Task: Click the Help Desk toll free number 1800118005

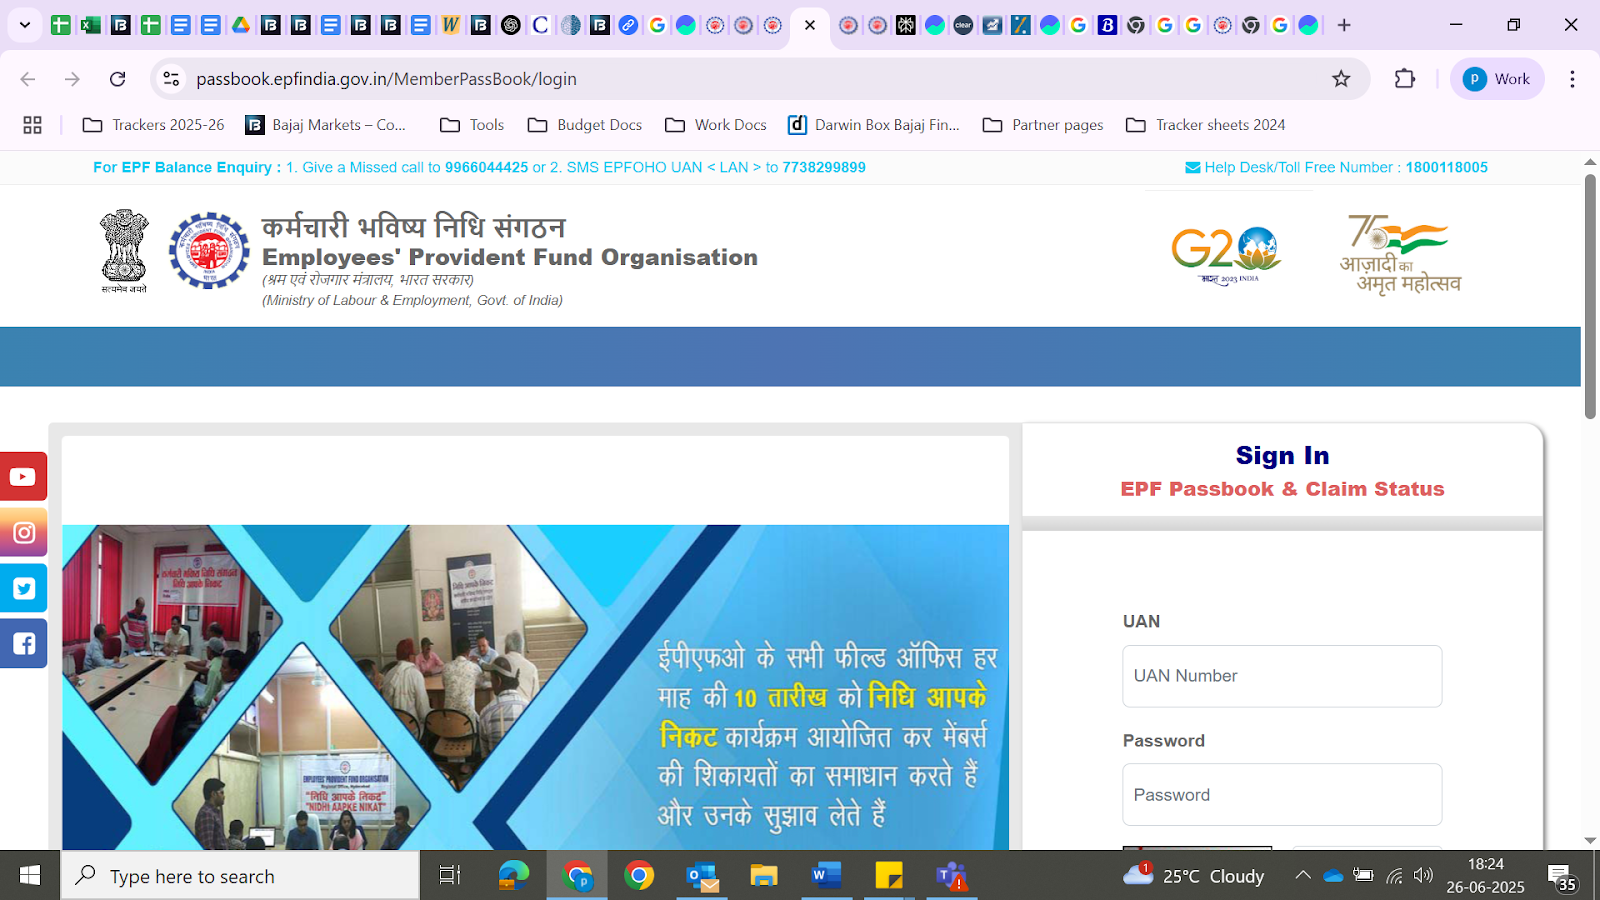Action: [1446, 167]
